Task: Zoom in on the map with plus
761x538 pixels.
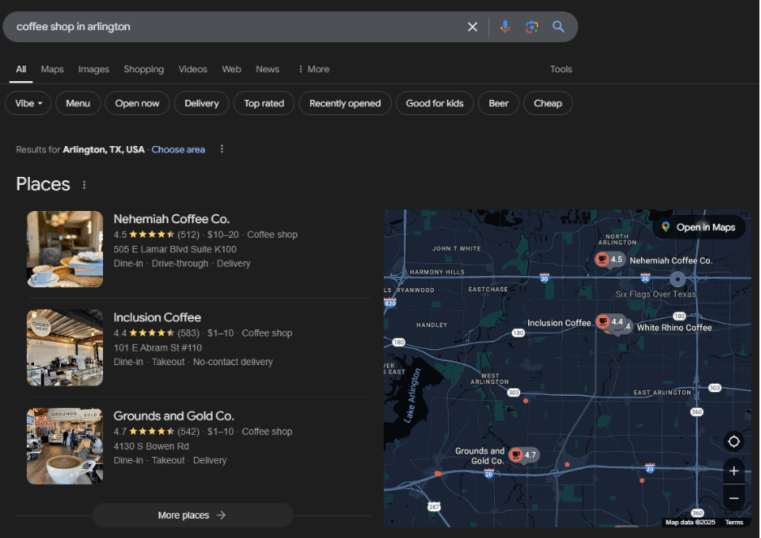Action: 734,471
